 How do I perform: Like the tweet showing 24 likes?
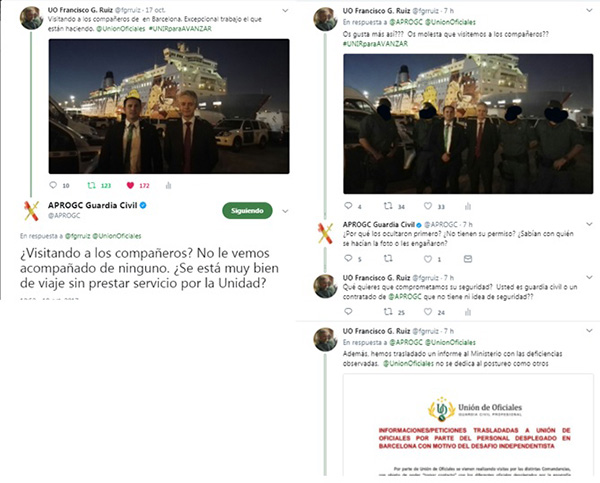point(428,312)
